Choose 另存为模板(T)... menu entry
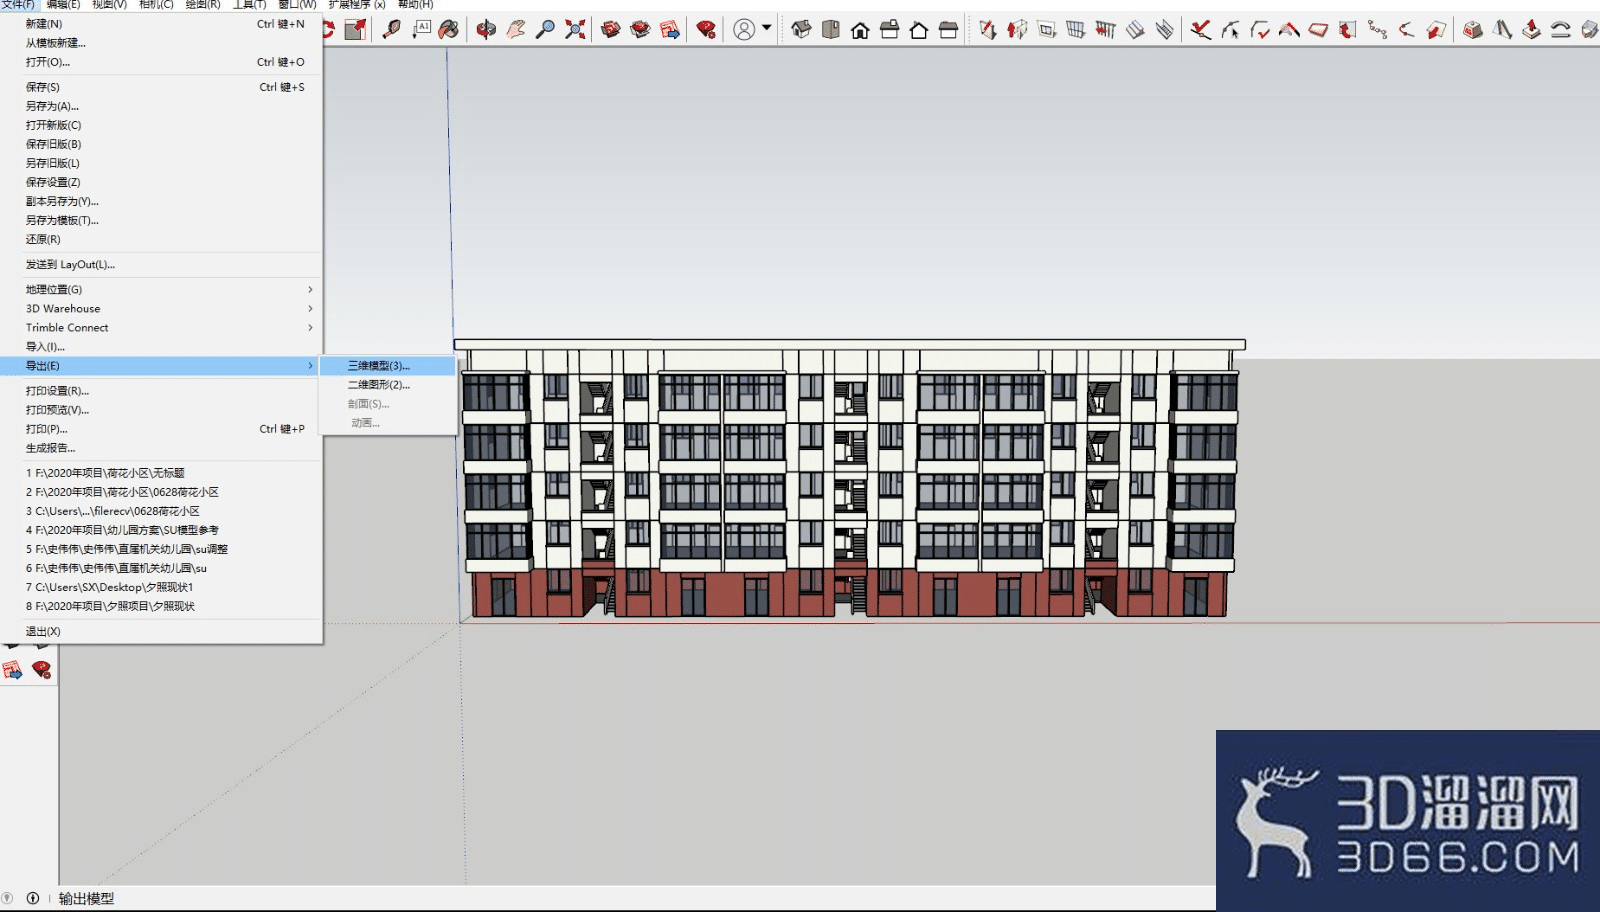The height and width of the screenshot is (912, 1600). 161,220
